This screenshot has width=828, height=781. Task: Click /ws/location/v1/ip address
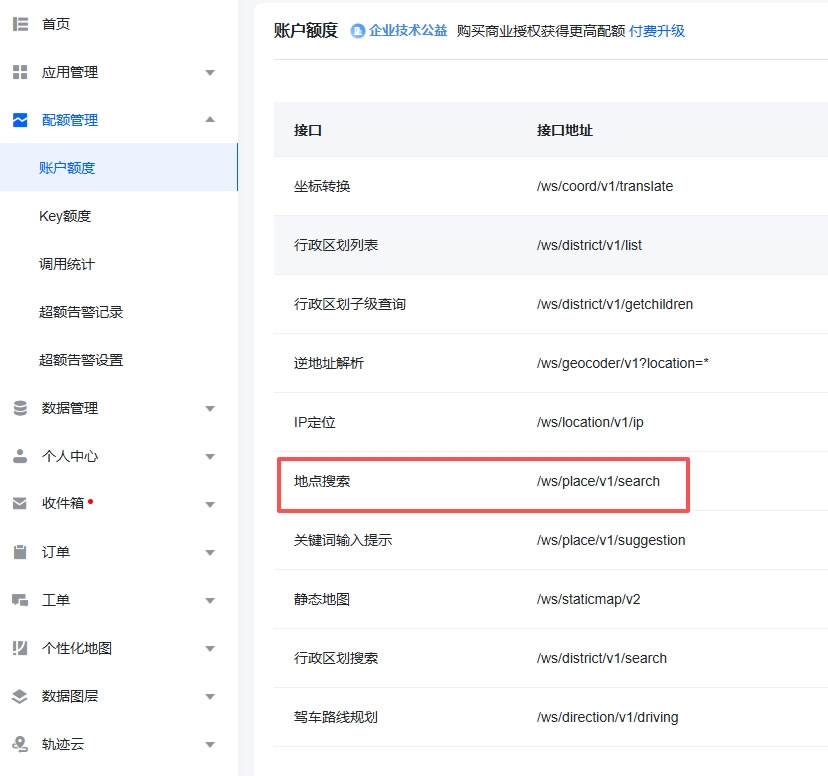pos(590,422)
